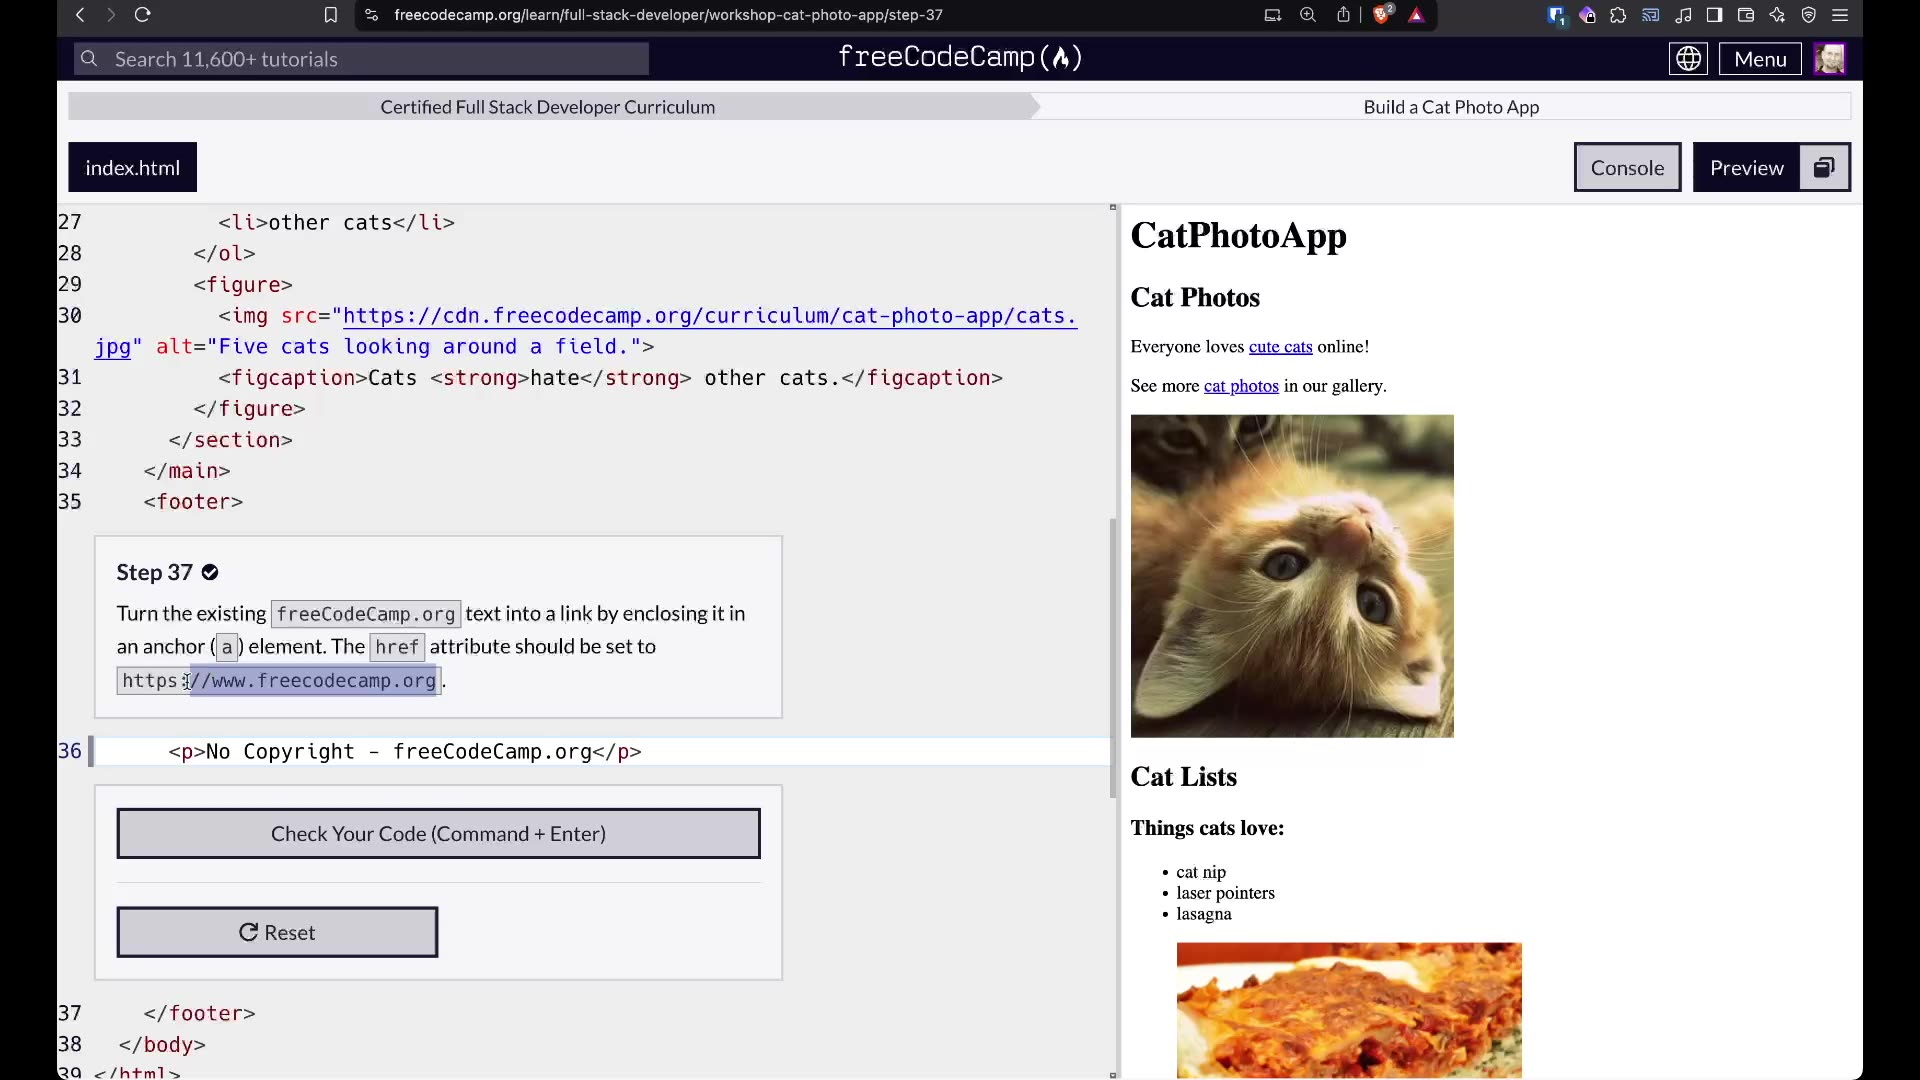The width and height of the screenshot is (1920, 1080).
Task: Follow the cute cats link in preview
Action: [1280, 347]
